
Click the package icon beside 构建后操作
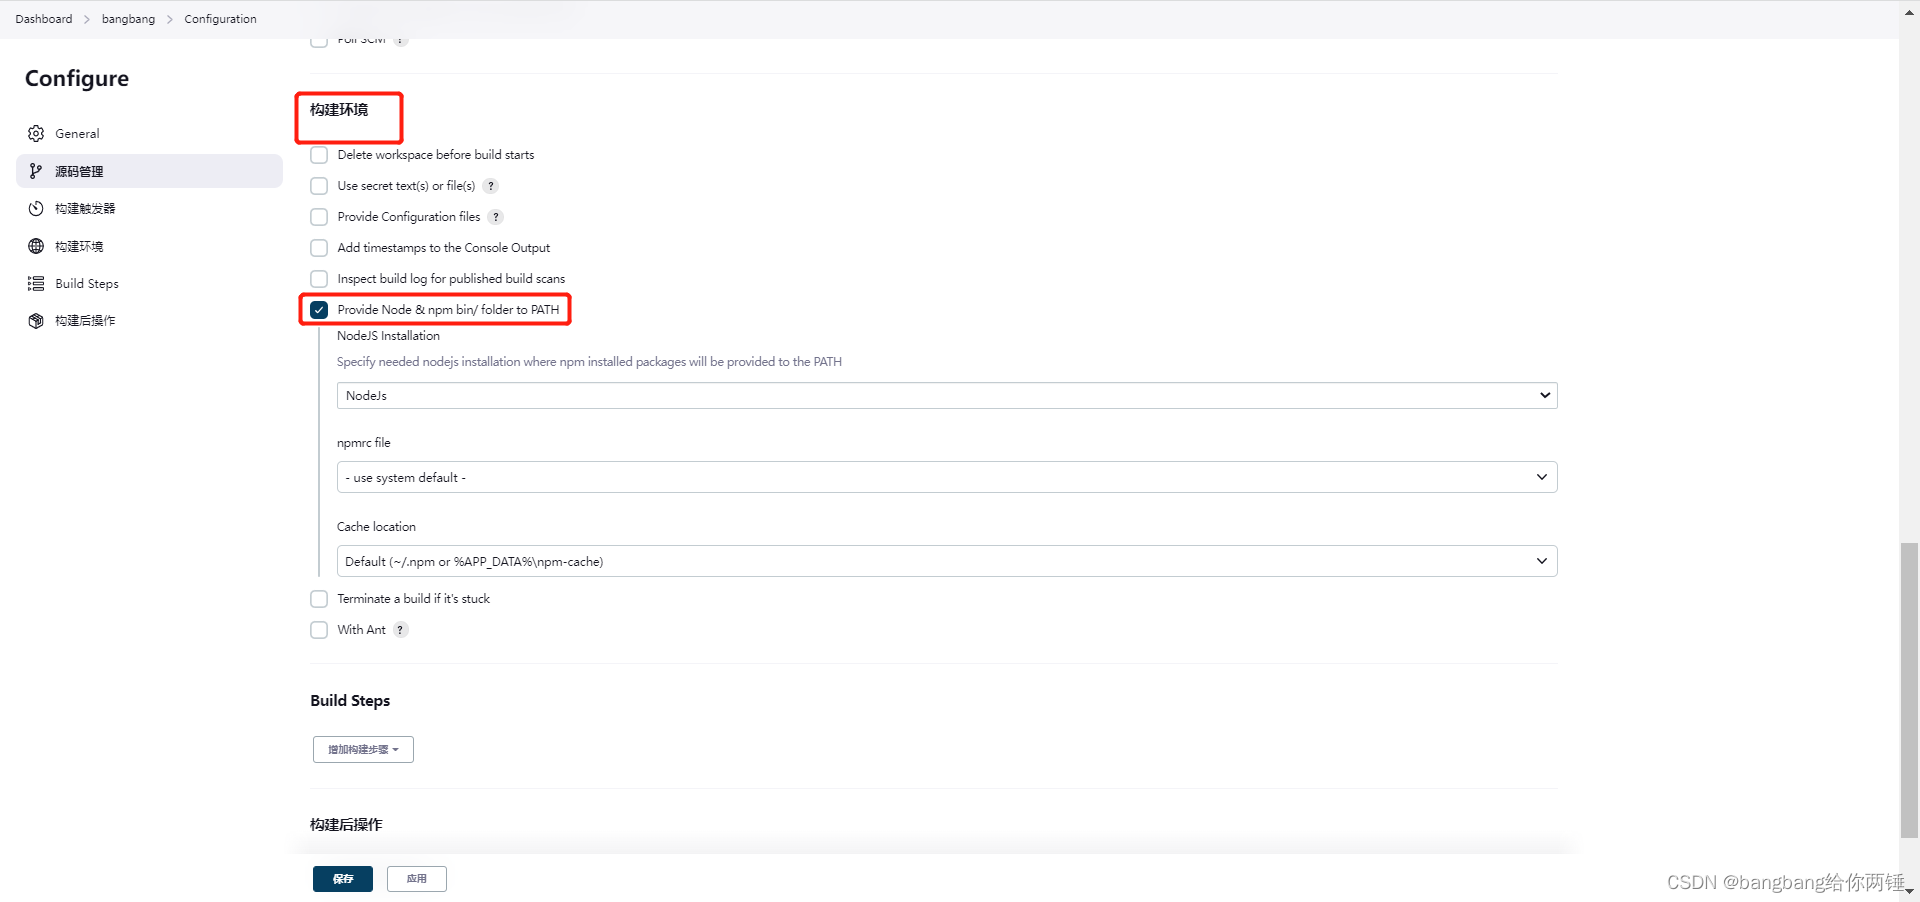(36, 320)
